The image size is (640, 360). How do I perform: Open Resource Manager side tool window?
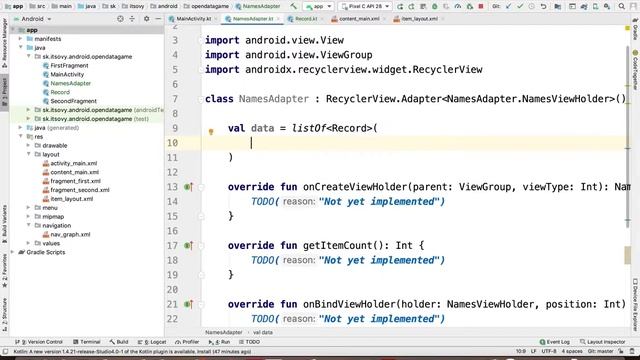4,43
